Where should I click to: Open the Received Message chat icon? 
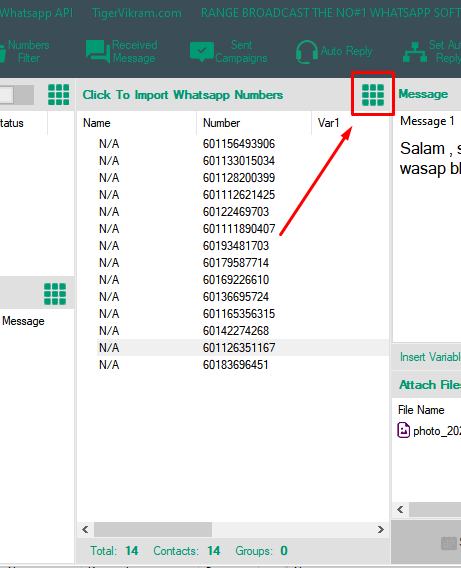click(x=98, y=51)
